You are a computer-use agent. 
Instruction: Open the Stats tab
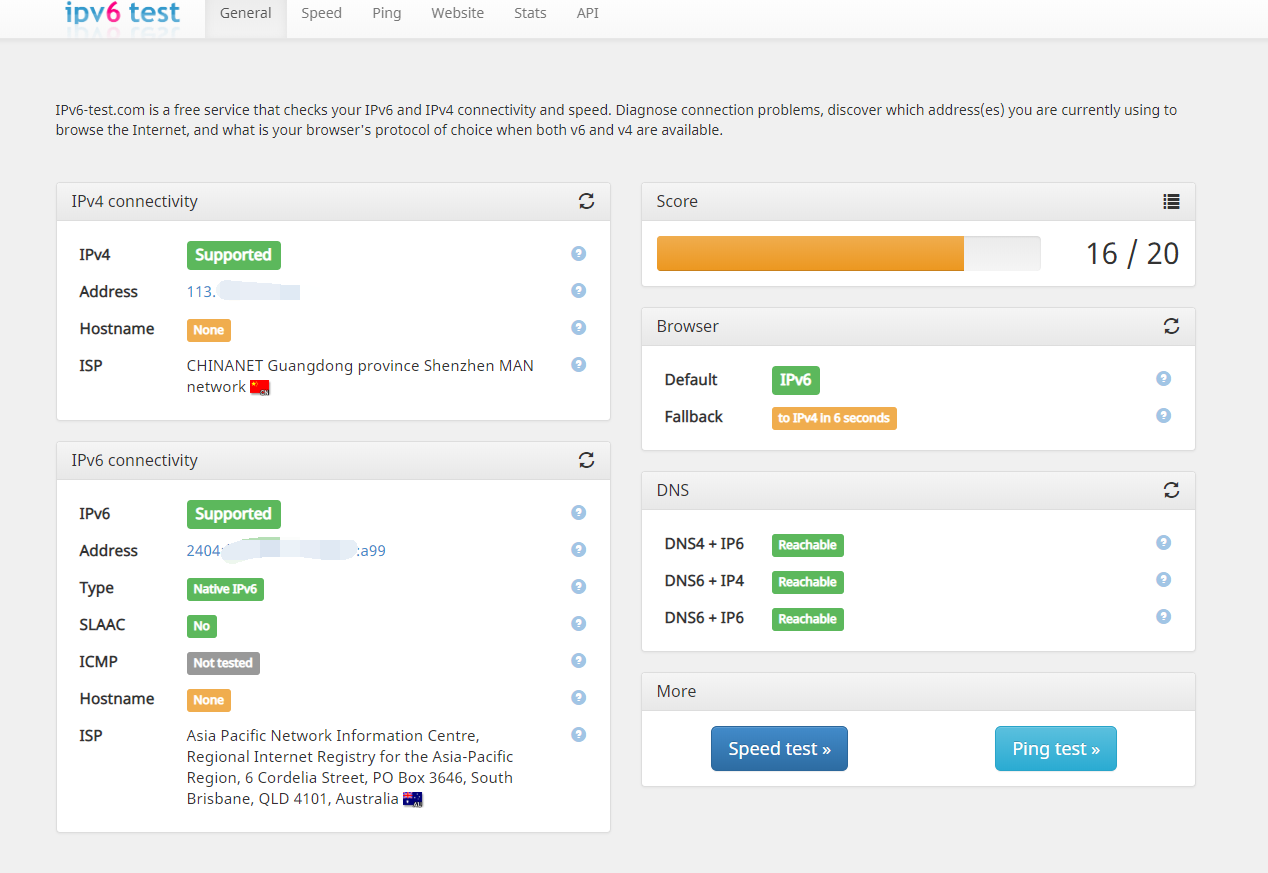click(x=529, y=13)
